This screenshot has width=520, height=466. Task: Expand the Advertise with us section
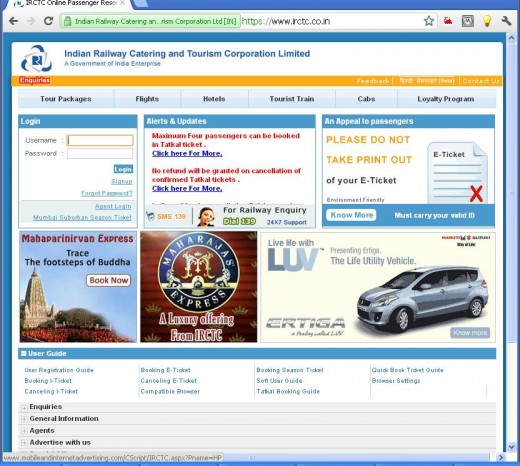tap(24, 443)
